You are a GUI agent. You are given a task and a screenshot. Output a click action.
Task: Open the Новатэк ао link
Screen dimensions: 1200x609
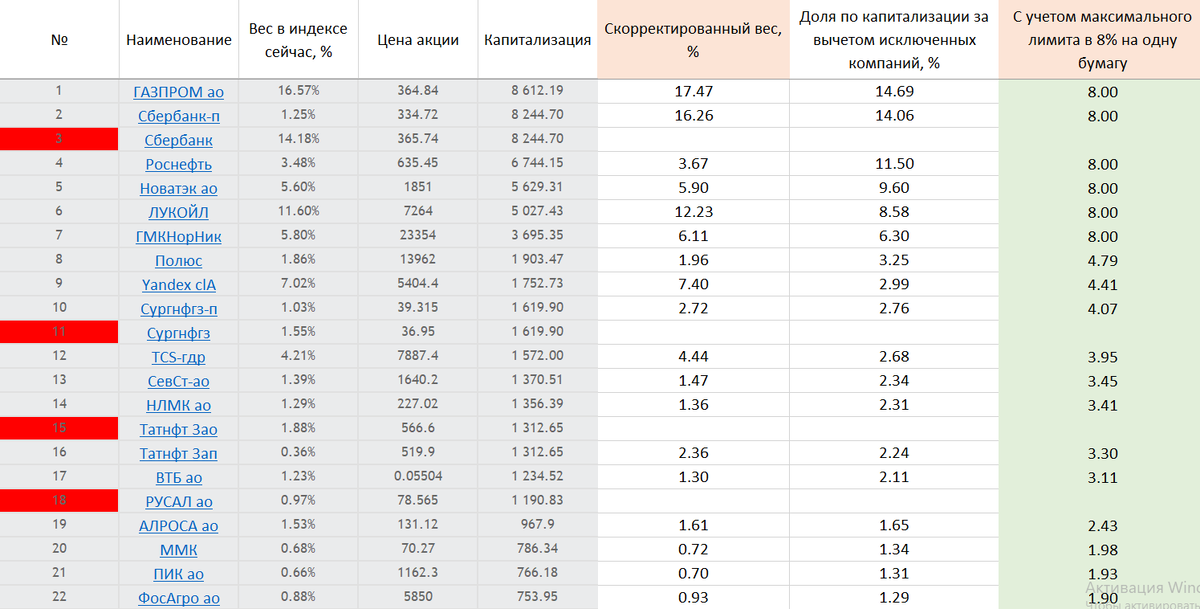(179, 188)
